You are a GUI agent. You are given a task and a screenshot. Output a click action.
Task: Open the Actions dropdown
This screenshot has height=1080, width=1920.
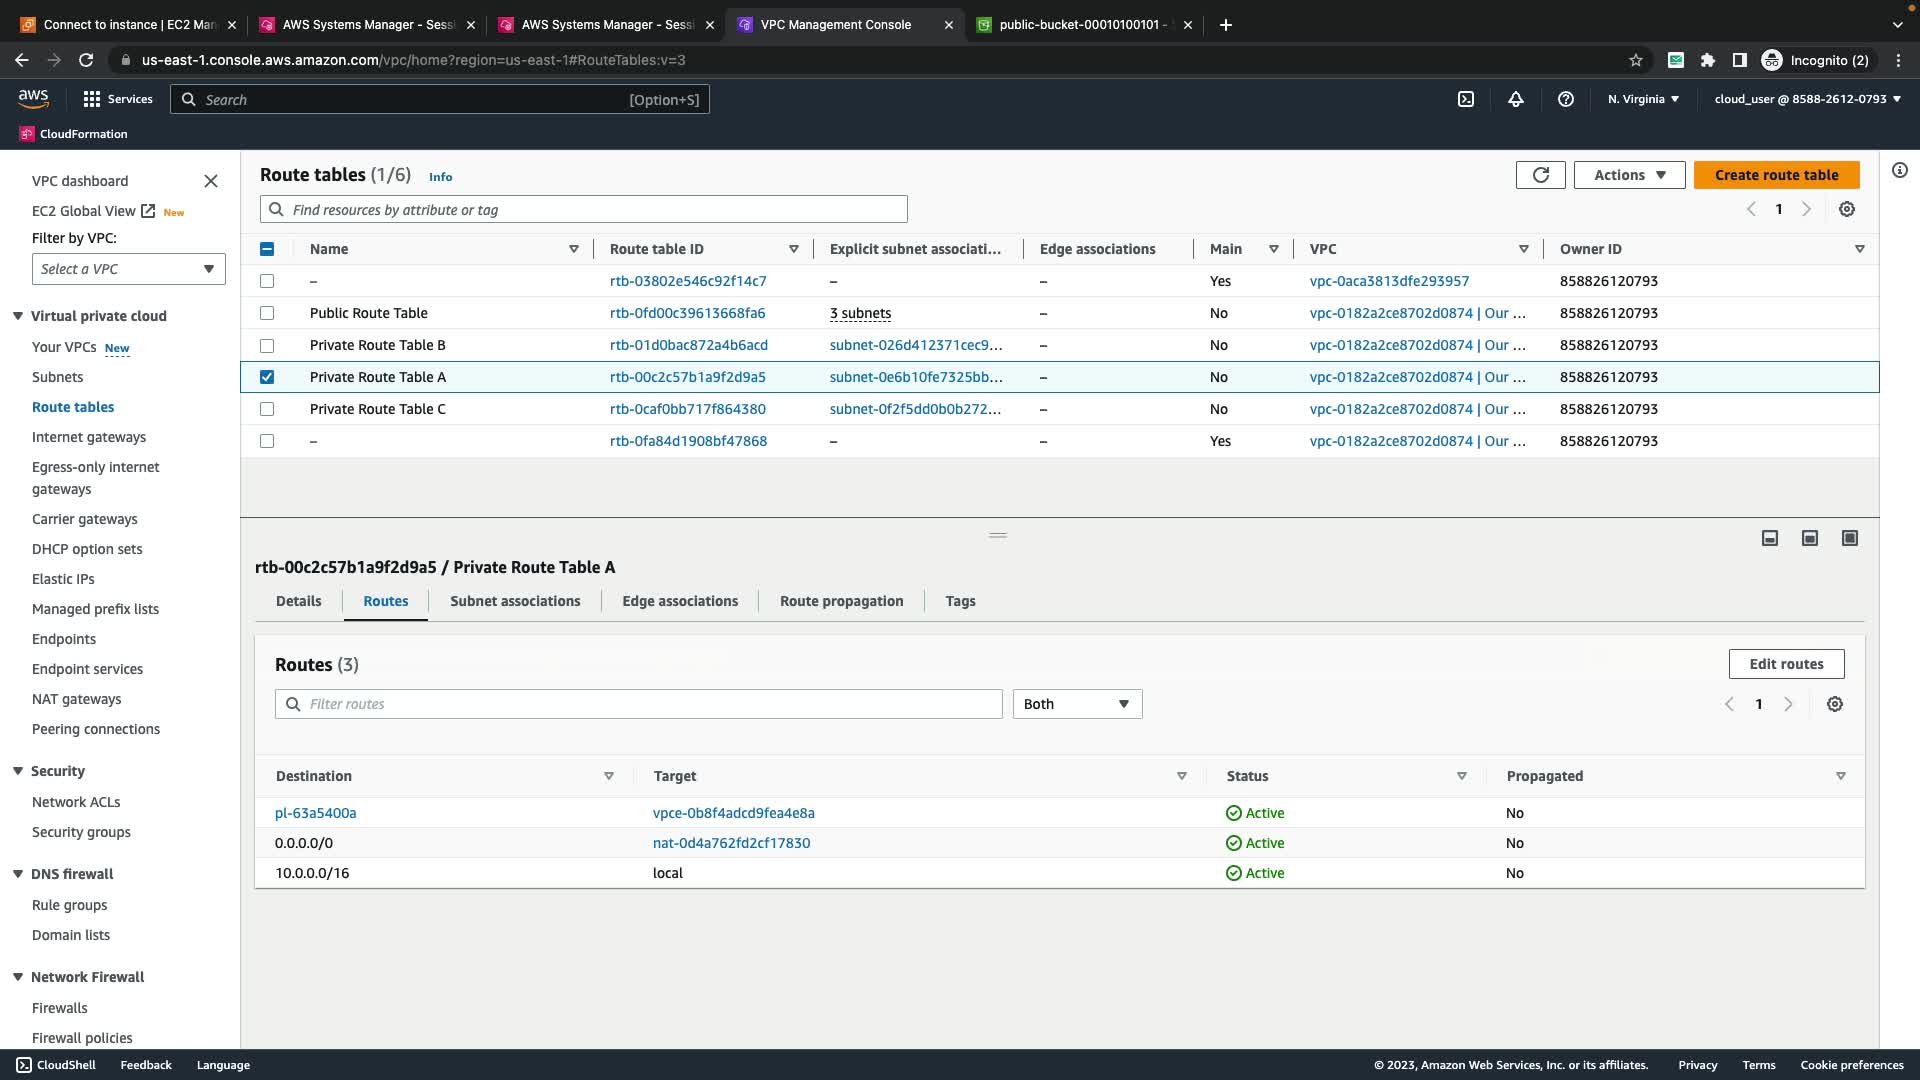1629,175
